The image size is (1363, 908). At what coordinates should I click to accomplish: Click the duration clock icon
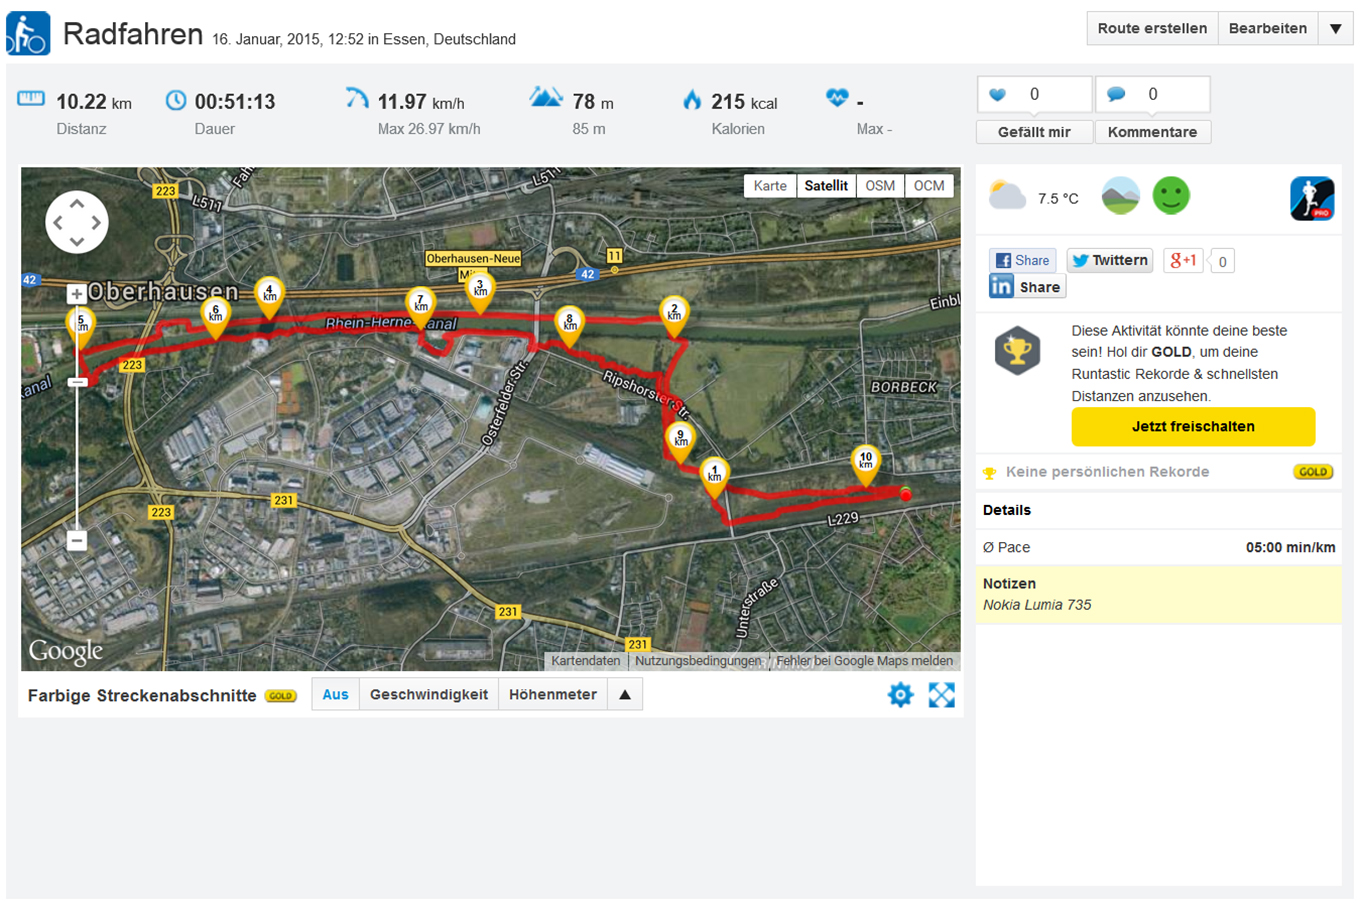[x=176, y=100]
